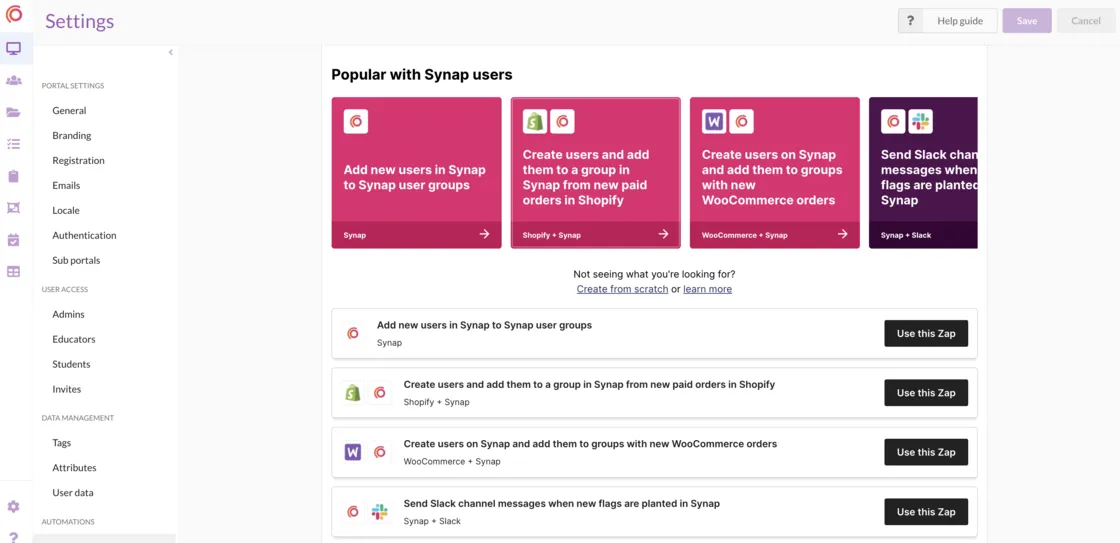Image resolution: width=1120 pixels, height=543 pixels.
Task: Open the Emails settings page
Action: tap(66, 186)
